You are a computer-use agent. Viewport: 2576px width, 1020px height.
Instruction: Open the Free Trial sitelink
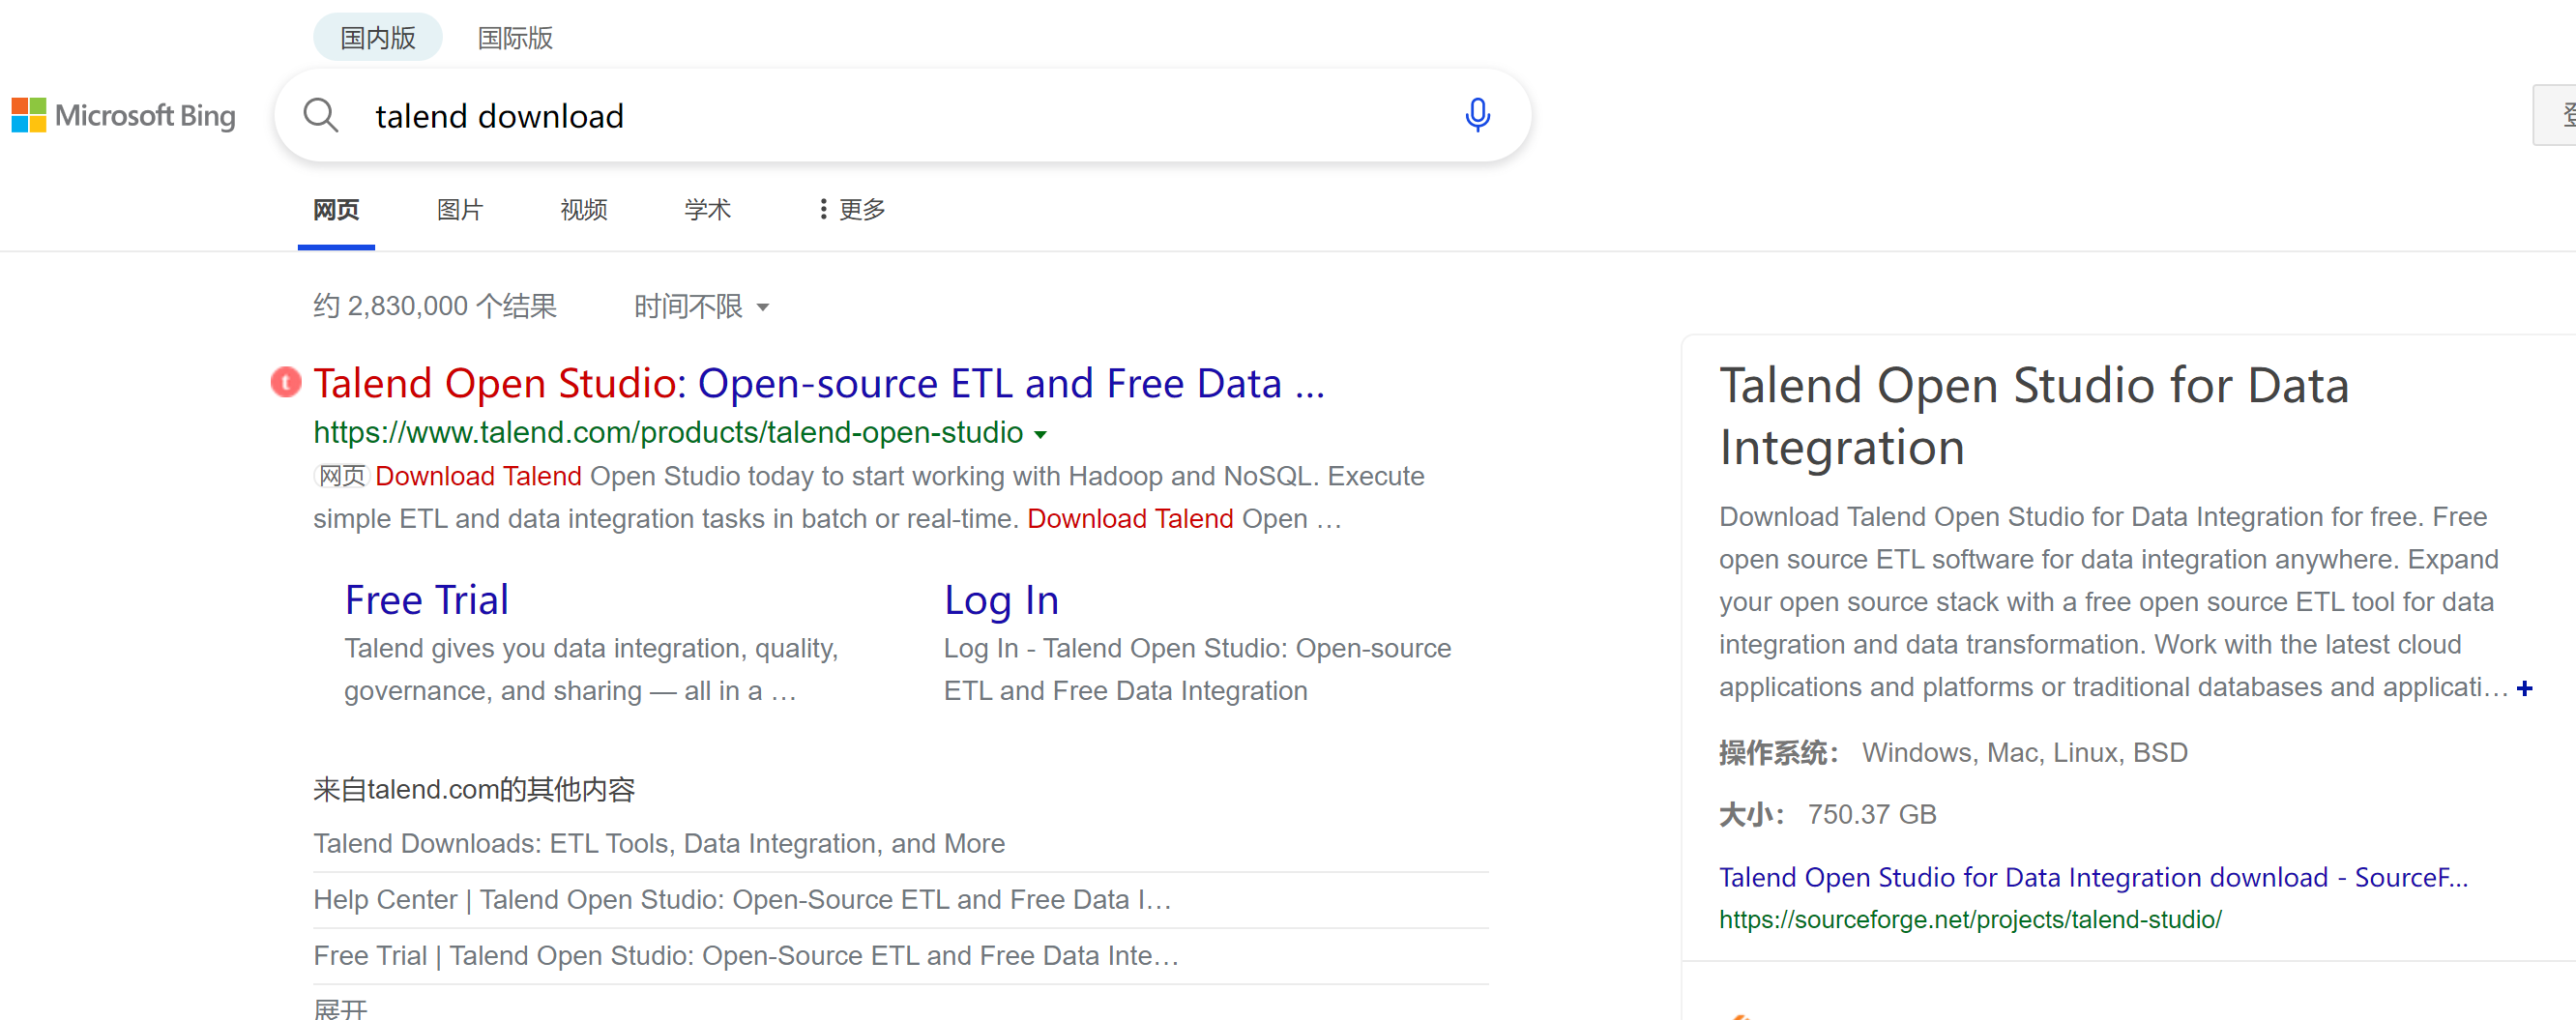[x=427, y=600]
